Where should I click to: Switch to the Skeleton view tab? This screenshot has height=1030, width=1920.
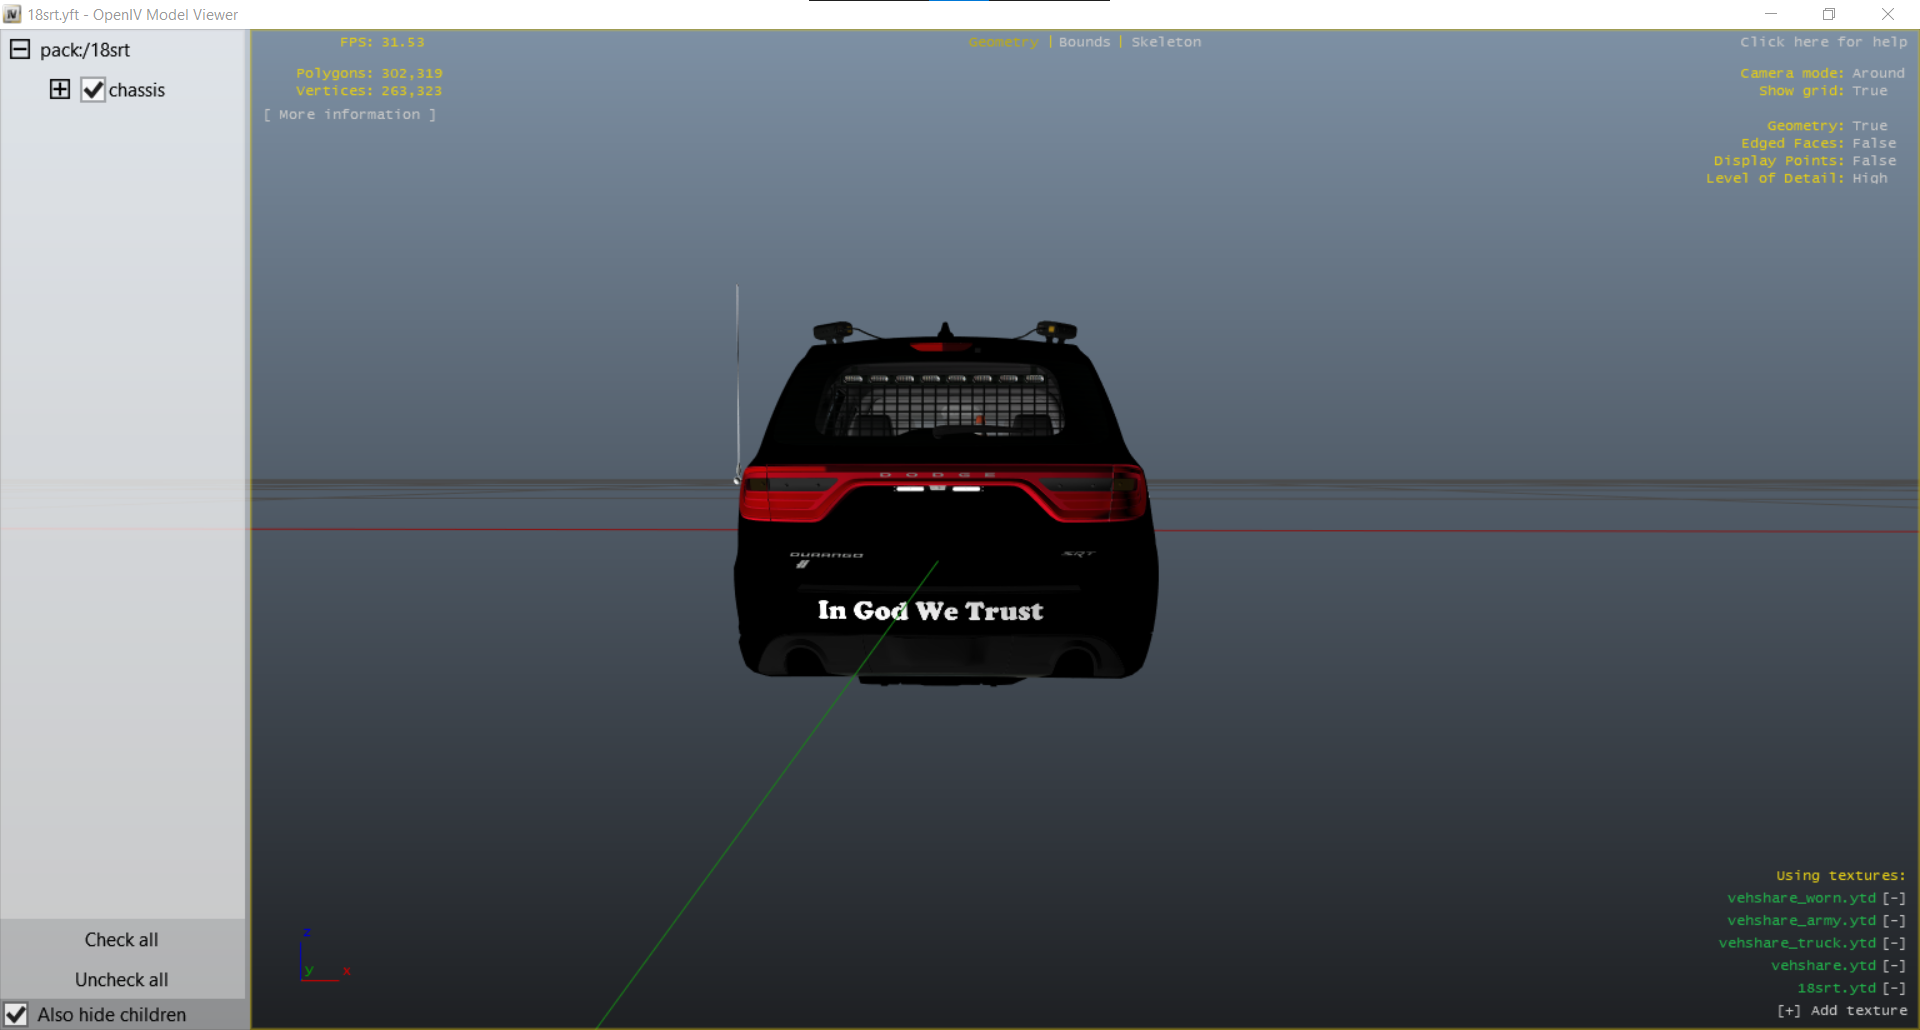1166,42
